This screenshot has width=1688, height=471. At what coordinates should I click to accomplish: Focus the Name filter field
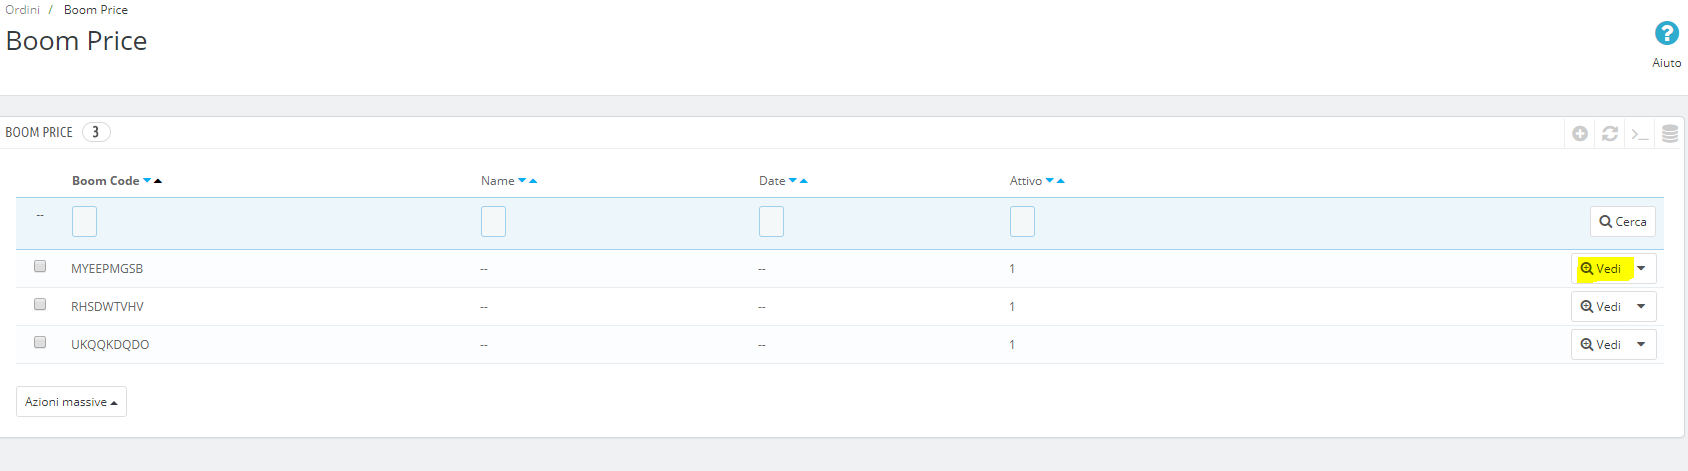tap(493, 222)
